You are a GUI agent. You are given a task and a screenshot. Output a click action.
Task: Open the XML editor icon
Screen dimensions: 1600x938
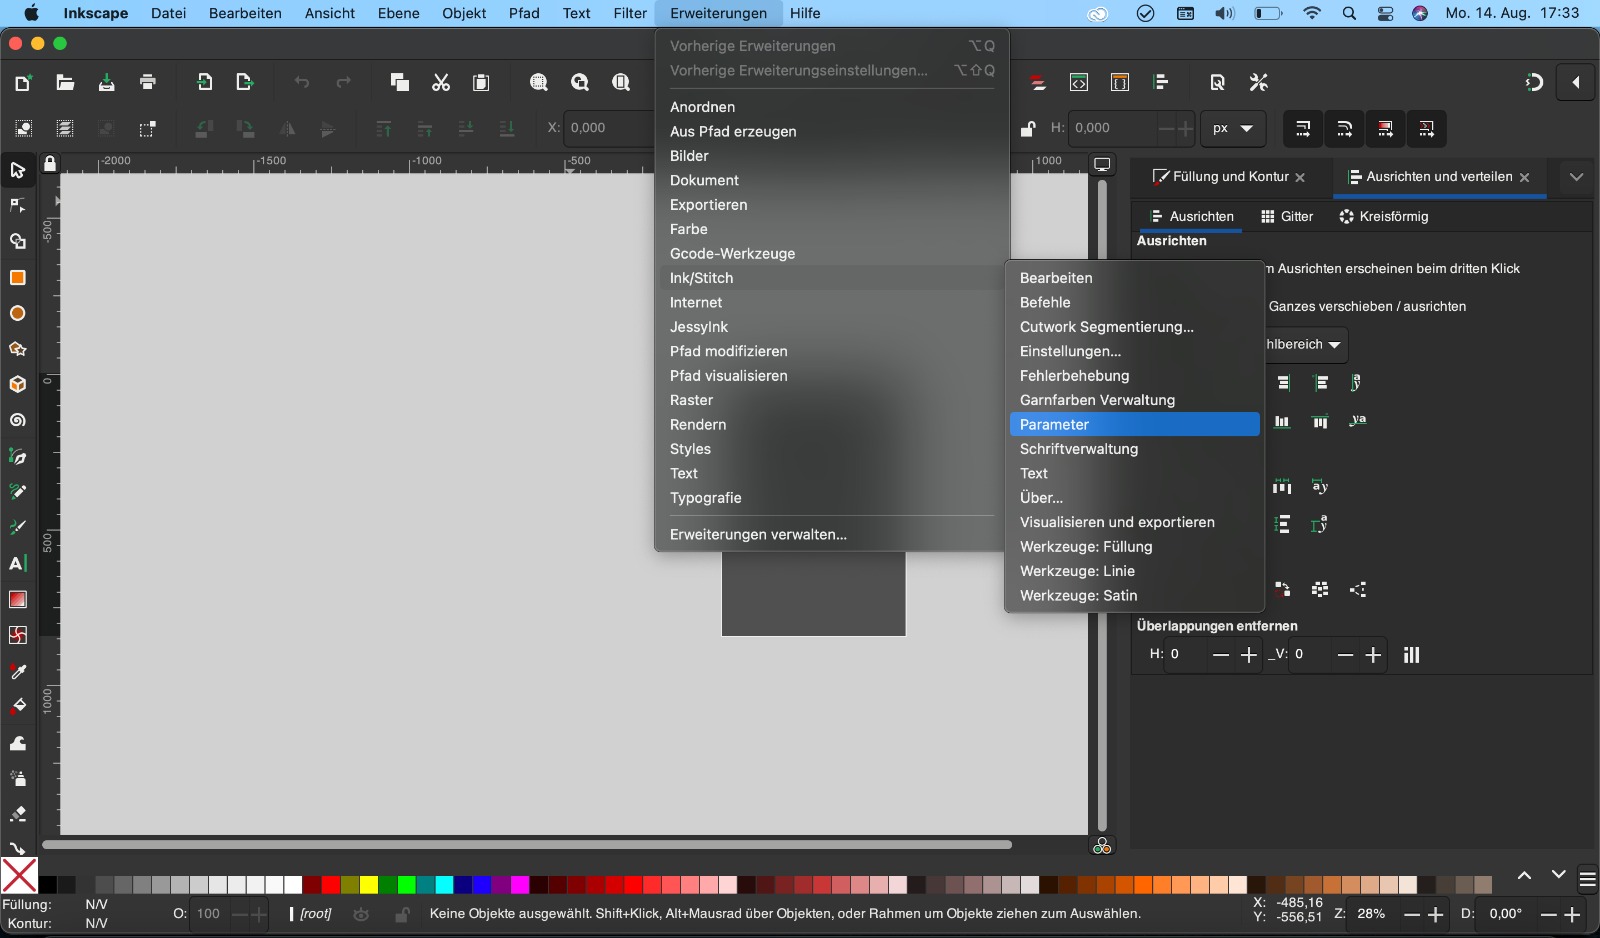click(x=1079, y=83)
